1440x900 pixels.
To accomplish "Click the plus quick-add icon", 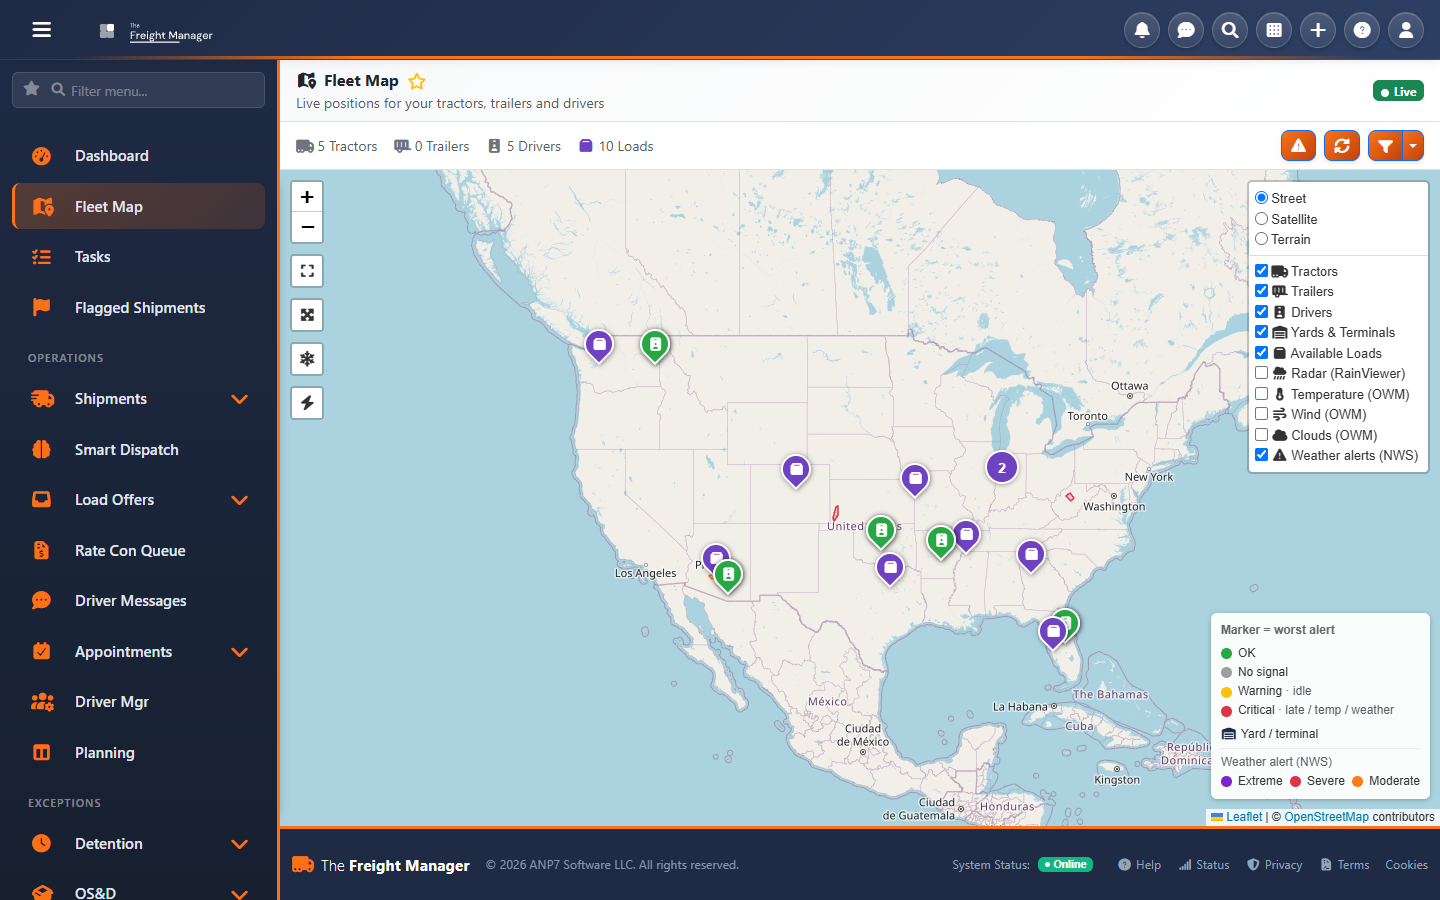I will pos(1318,30).
